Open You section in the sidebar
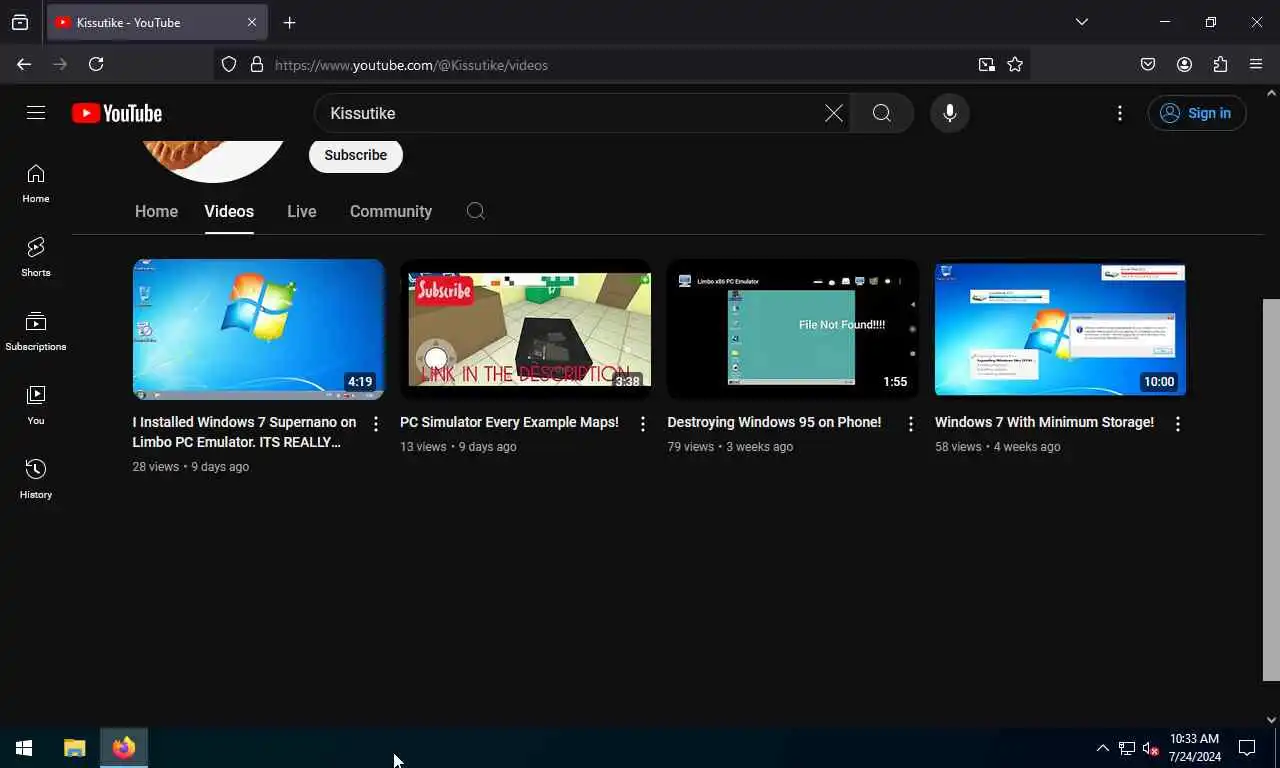This screenshot has height=768, width=1280. [x=36, y=406]
